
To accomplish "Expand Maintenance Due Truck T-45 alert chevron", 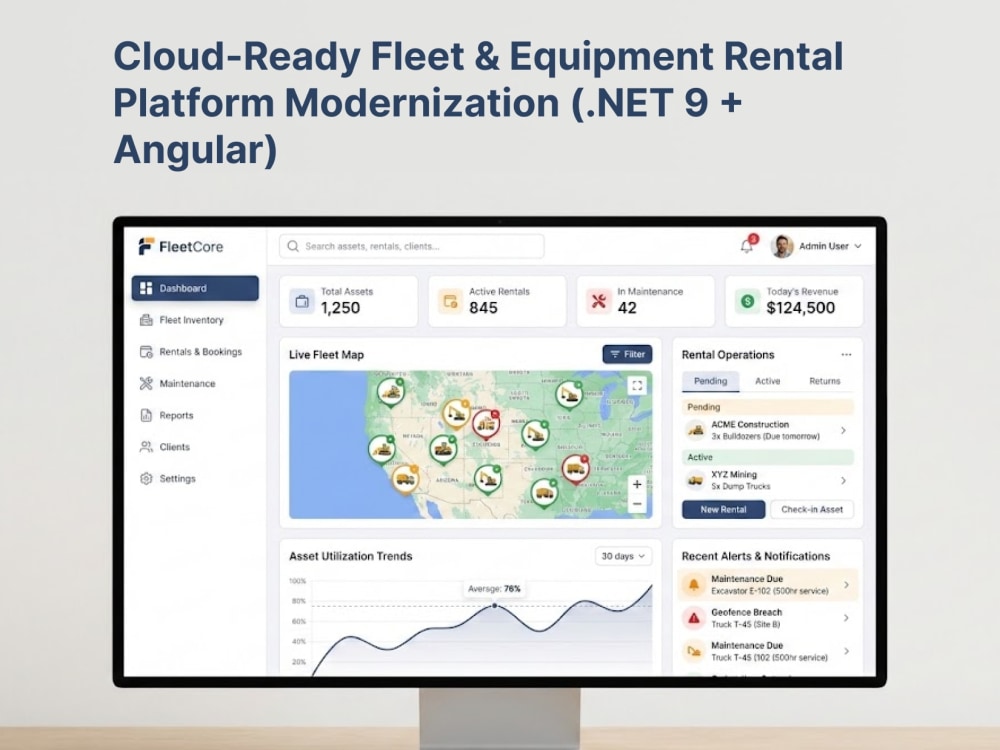I will (x=846, y=651).
